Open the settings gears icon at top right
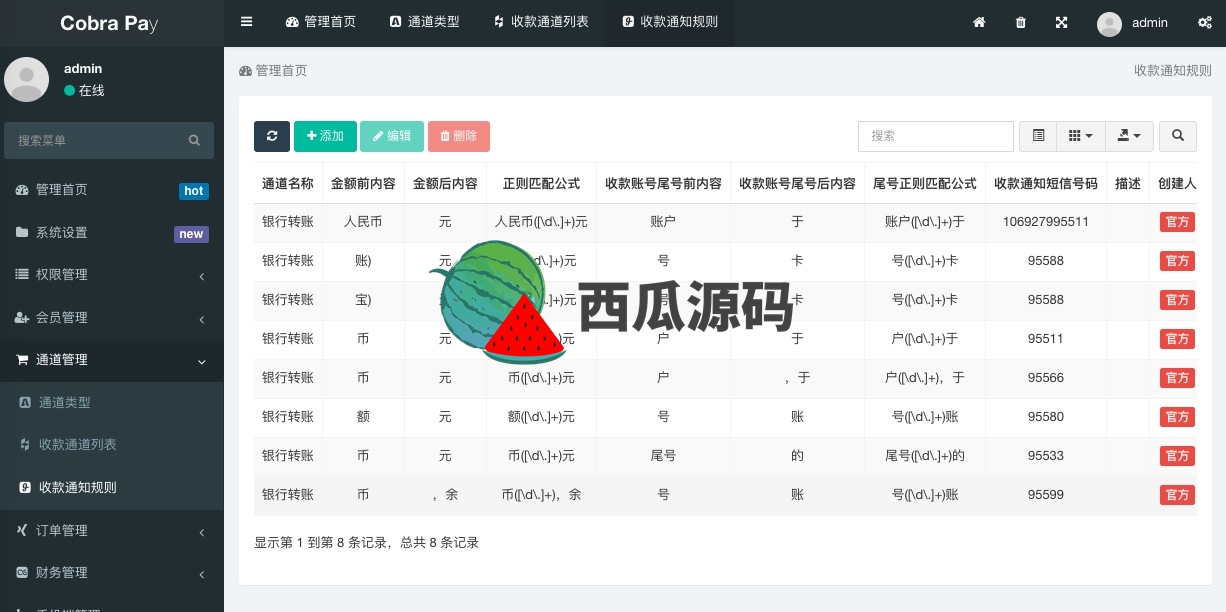Image resolution: width=1226 pixels, height=612 pixels. coord(1205,23)
